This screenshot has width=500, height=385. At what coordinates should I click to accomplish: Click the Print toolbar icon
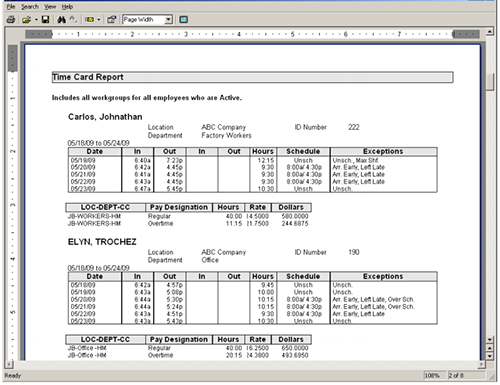pyautogui.click(x=11, y=20)
